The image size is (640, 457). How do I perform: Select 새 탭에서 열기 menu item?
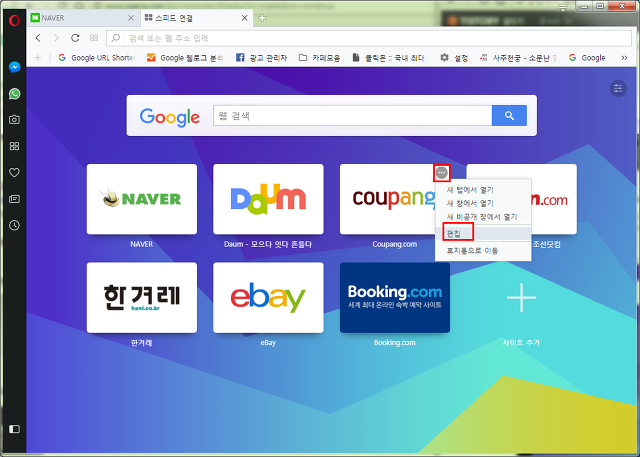point(483,190)
